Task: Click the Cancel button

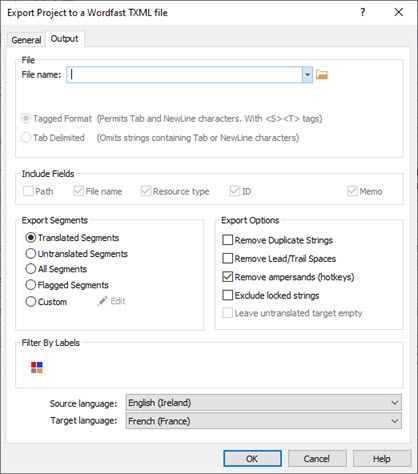Action: coord(317,459)
